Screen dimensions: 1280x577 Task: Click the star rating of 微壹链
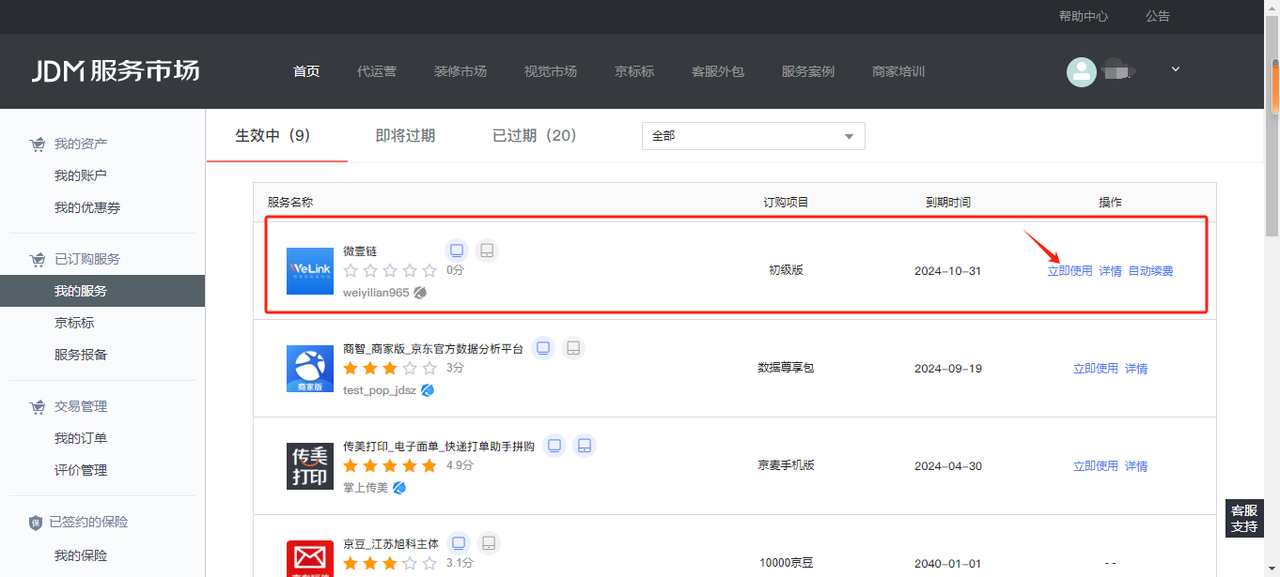(390, 271)
